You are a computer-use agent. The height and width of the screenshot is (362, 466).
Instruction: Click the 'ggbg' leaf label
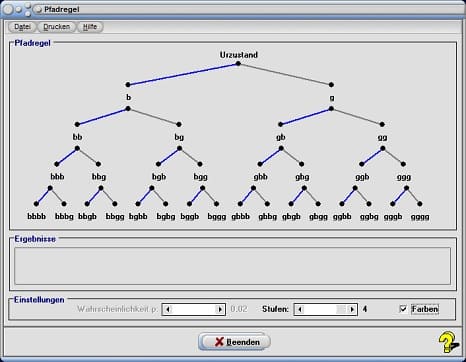click(369, 217)
